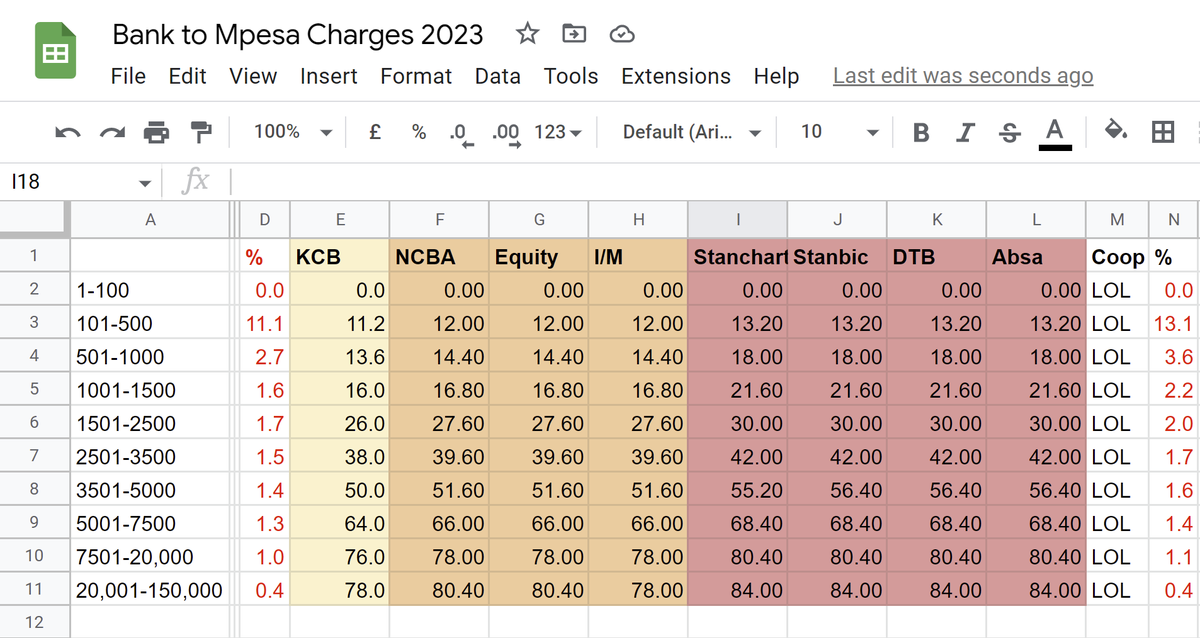Open the Extensions menu
The image size is (1200, 638).
click(676, 76)
